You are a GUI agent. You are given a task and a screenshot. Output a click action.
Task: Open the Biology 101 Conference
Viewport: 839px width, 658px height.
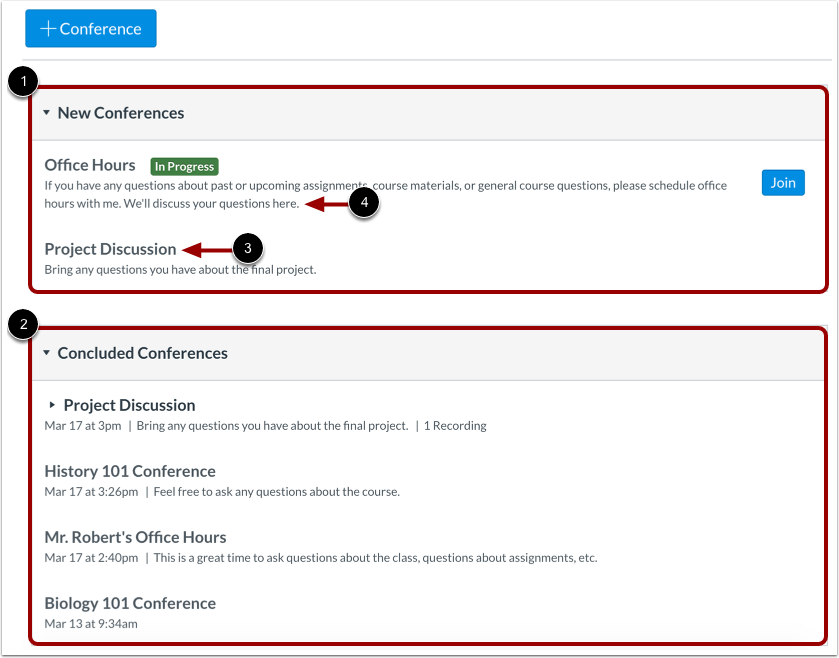tap(128, 602)
